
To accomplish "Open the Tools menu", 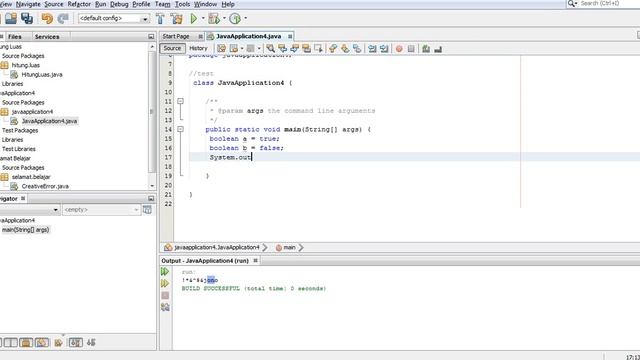I will click(182, 4).
